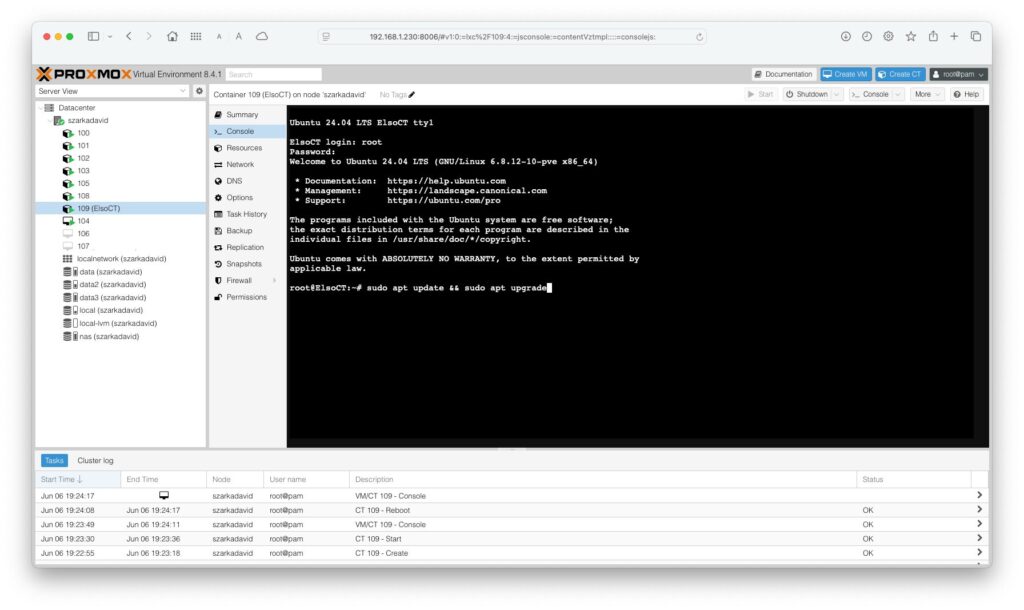Open the Options section
Viewport: 1024px width, 610px height.
[x=248, y=197]
